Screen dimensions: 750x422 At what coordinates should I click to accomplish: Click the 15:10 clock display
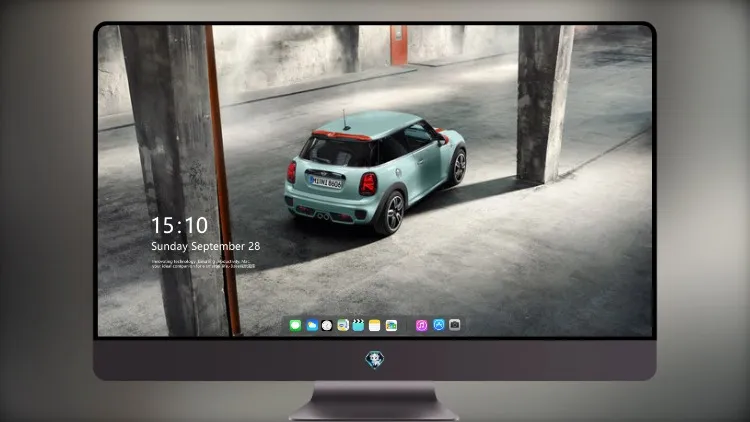(179, 225)
